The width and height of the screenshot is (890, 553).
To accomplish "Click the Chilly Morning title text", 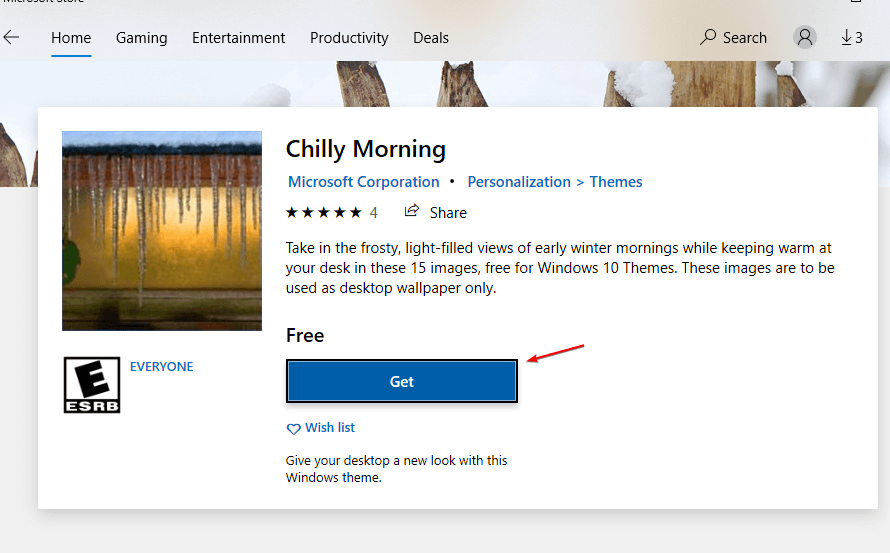I will coord(366,149).
